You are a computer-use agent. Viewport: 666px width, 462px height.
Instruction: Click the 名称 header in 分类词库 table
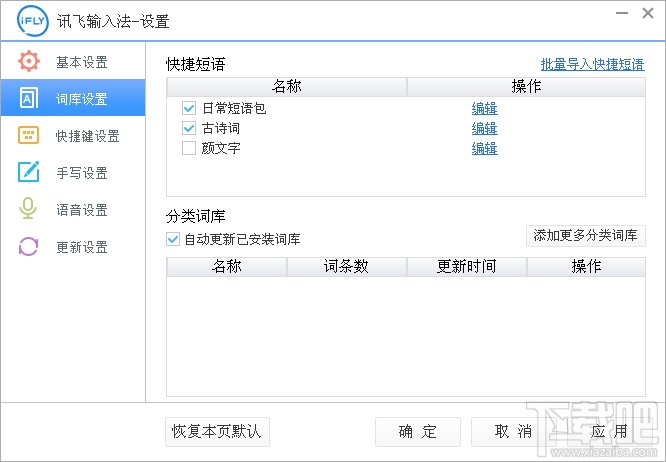pos(227,267)
